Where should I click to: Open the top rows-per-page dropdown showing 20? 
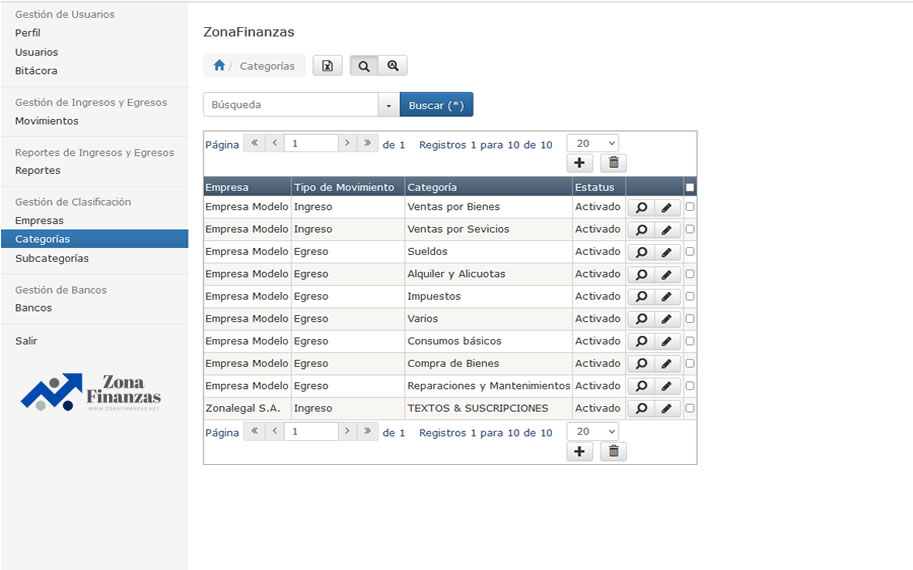pos(592,144)
